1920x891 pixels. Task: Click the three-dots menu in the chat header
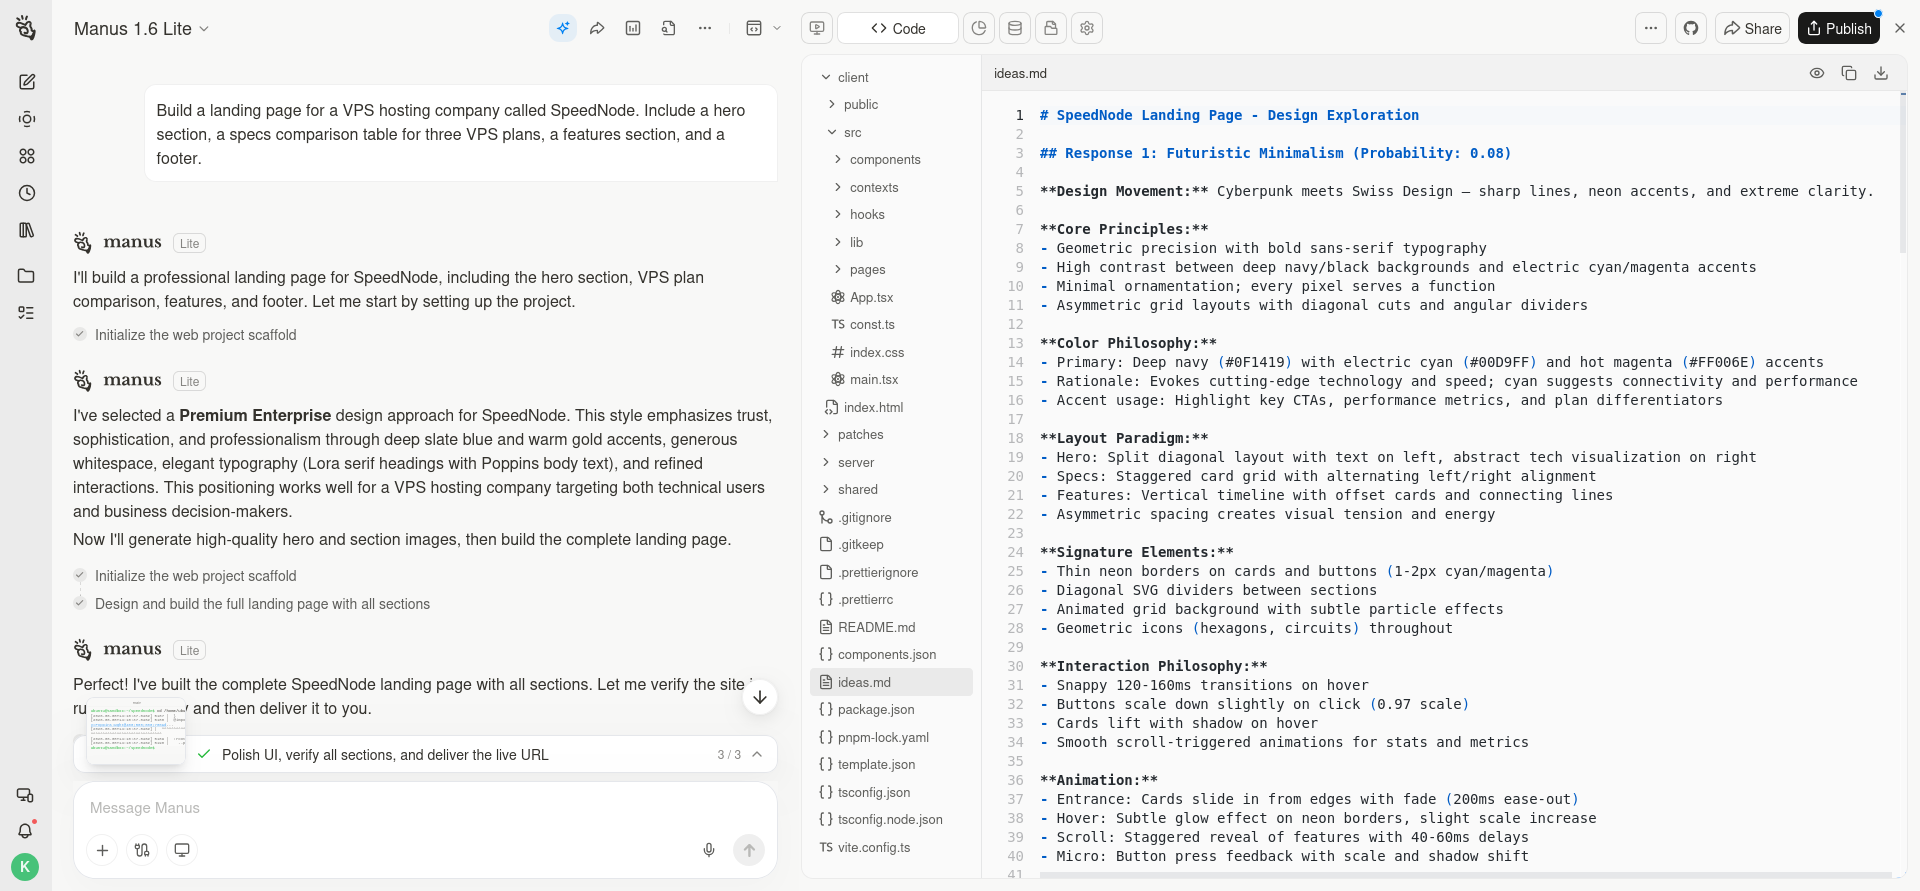pyautogui.click(x=705, y=28)
